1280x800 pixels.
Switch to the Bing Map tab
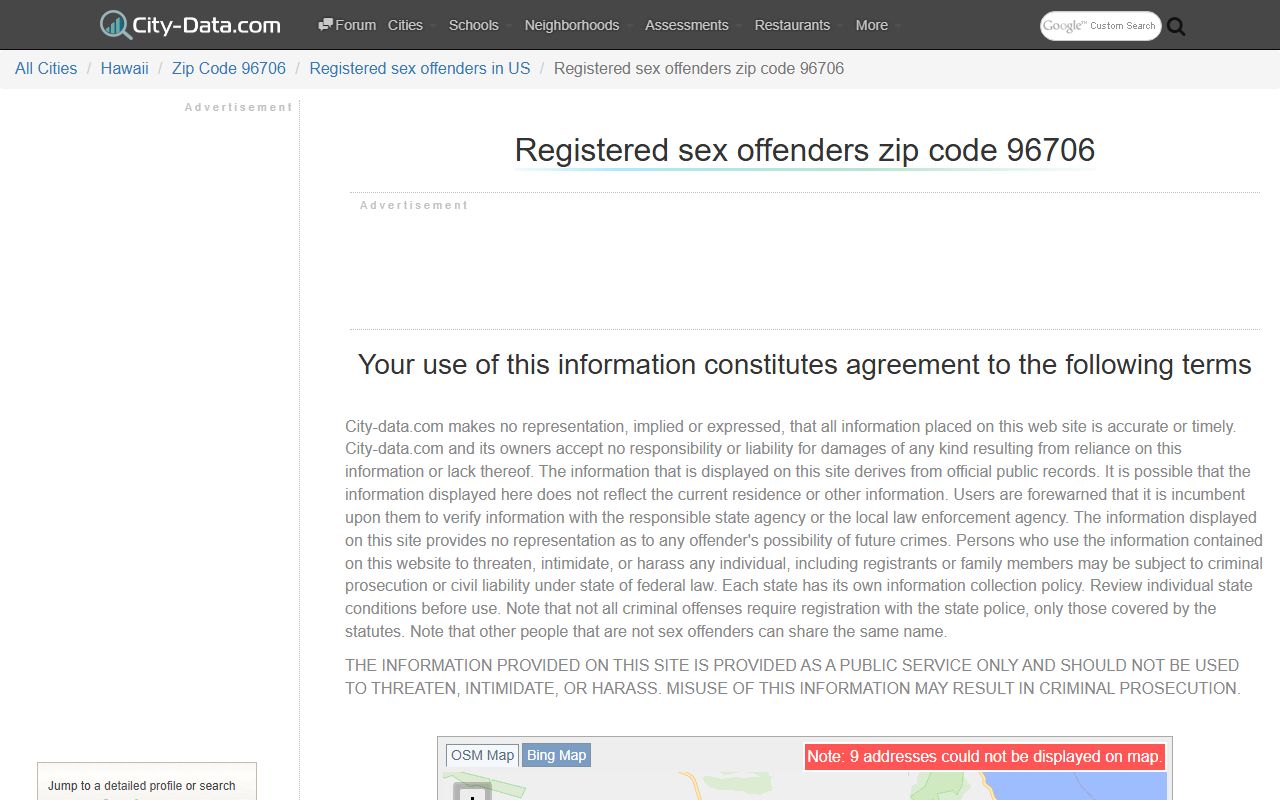pyautogui.click(x=557, y=755)
